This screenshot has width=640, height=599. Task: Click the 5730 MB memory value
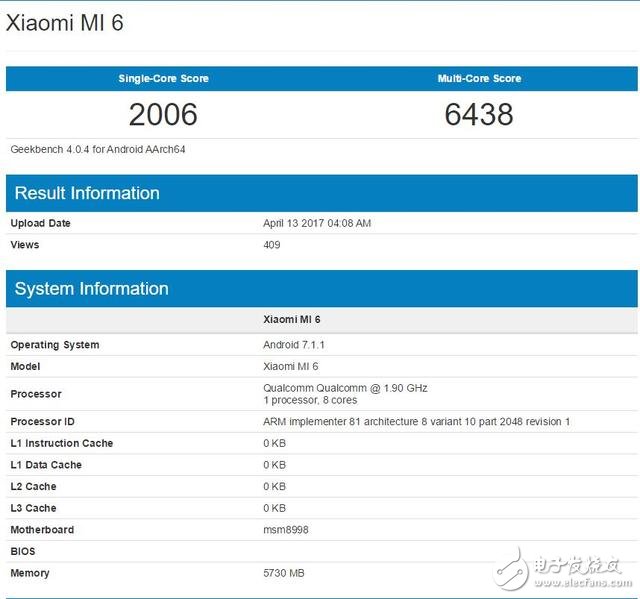283,573
